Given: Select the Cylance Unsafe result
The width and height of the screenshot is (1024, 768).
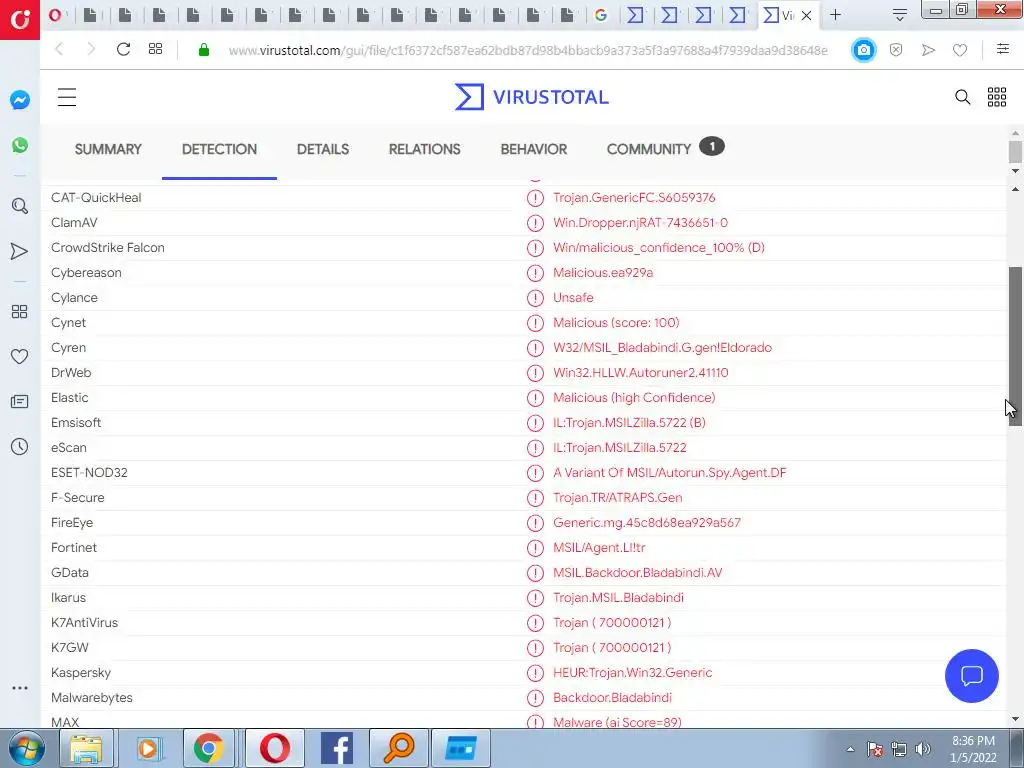Looking at the screenshot, I should [x=573, y=298].
